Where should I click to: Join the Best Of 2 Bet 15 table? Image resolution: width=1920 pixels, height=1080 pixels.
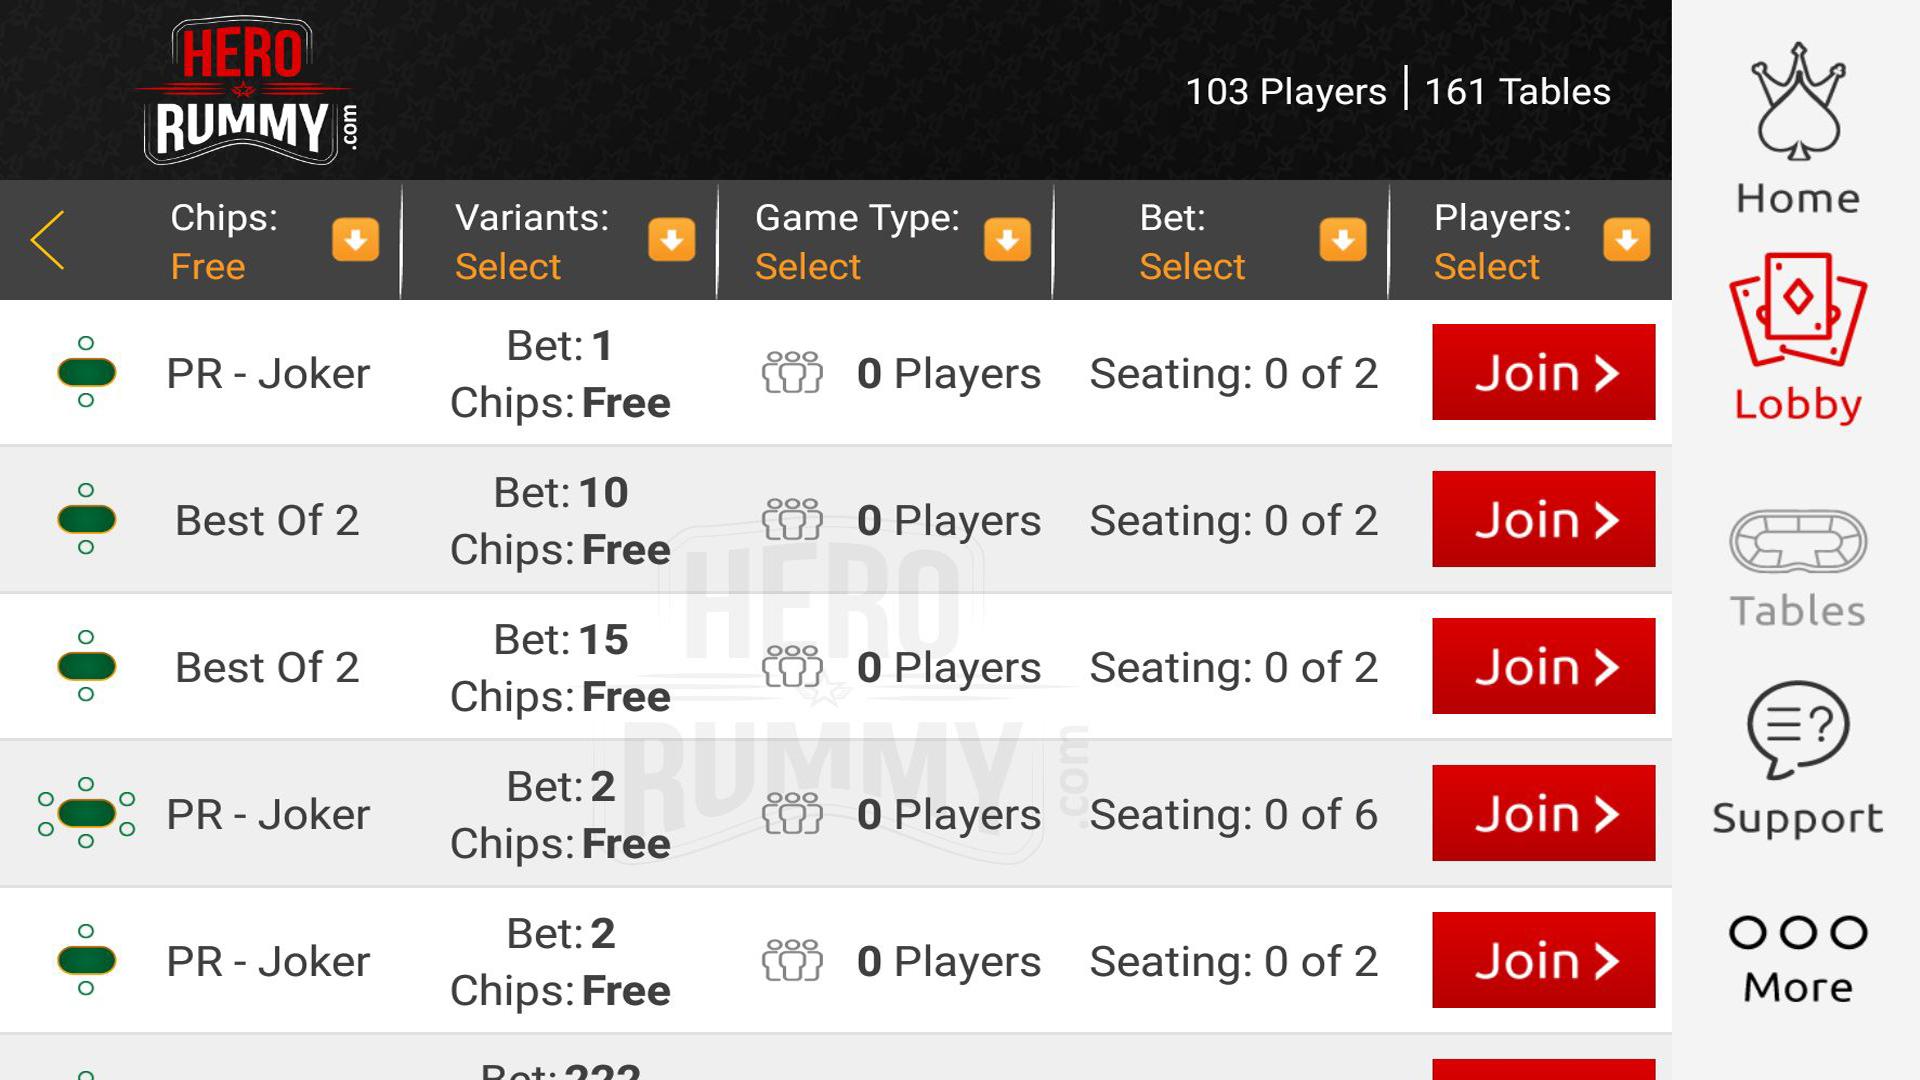[x=1543, y=666]
